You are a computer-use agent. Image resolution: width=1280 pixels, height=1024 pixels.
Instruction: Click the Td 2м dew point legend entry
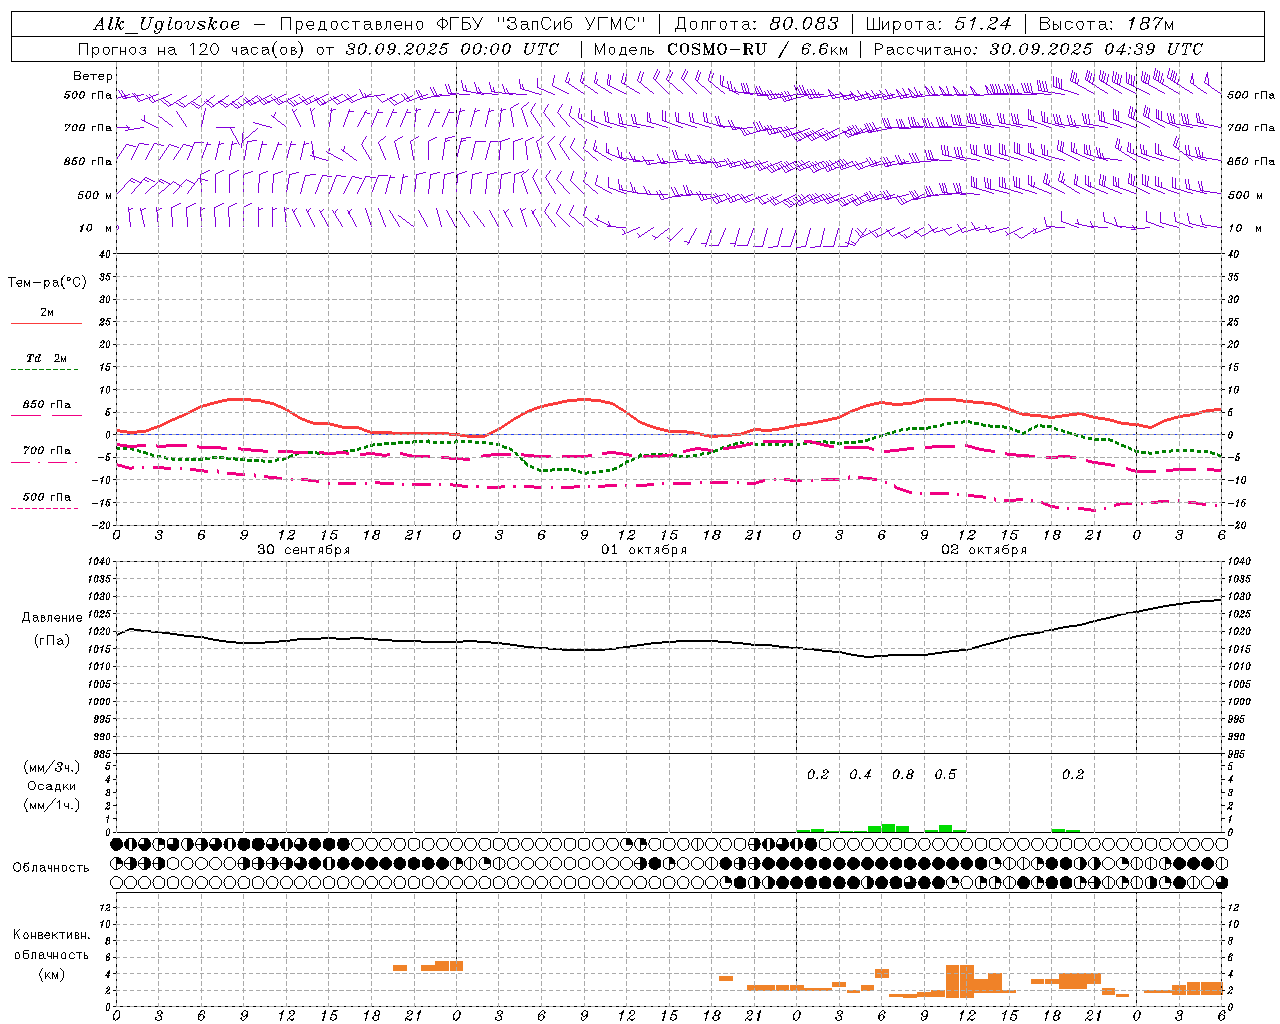(47, 358)
